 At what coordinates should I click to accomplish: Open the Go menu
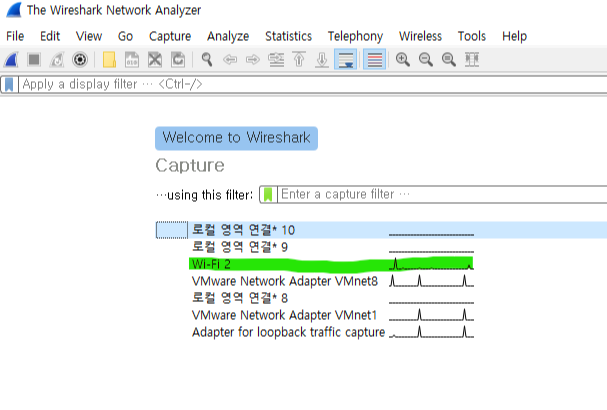tap(125, 36)
